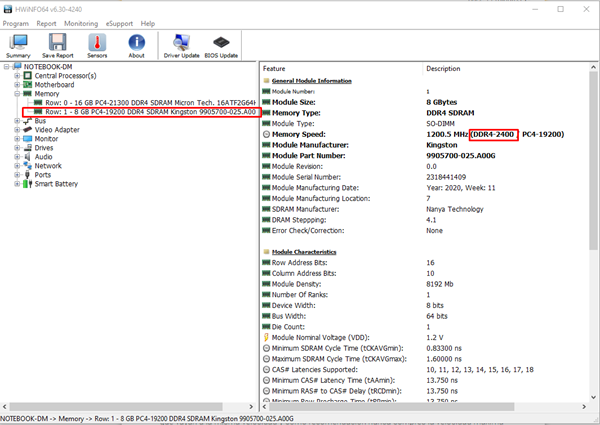Select Video Adapter in the tree

pos(57,129)
